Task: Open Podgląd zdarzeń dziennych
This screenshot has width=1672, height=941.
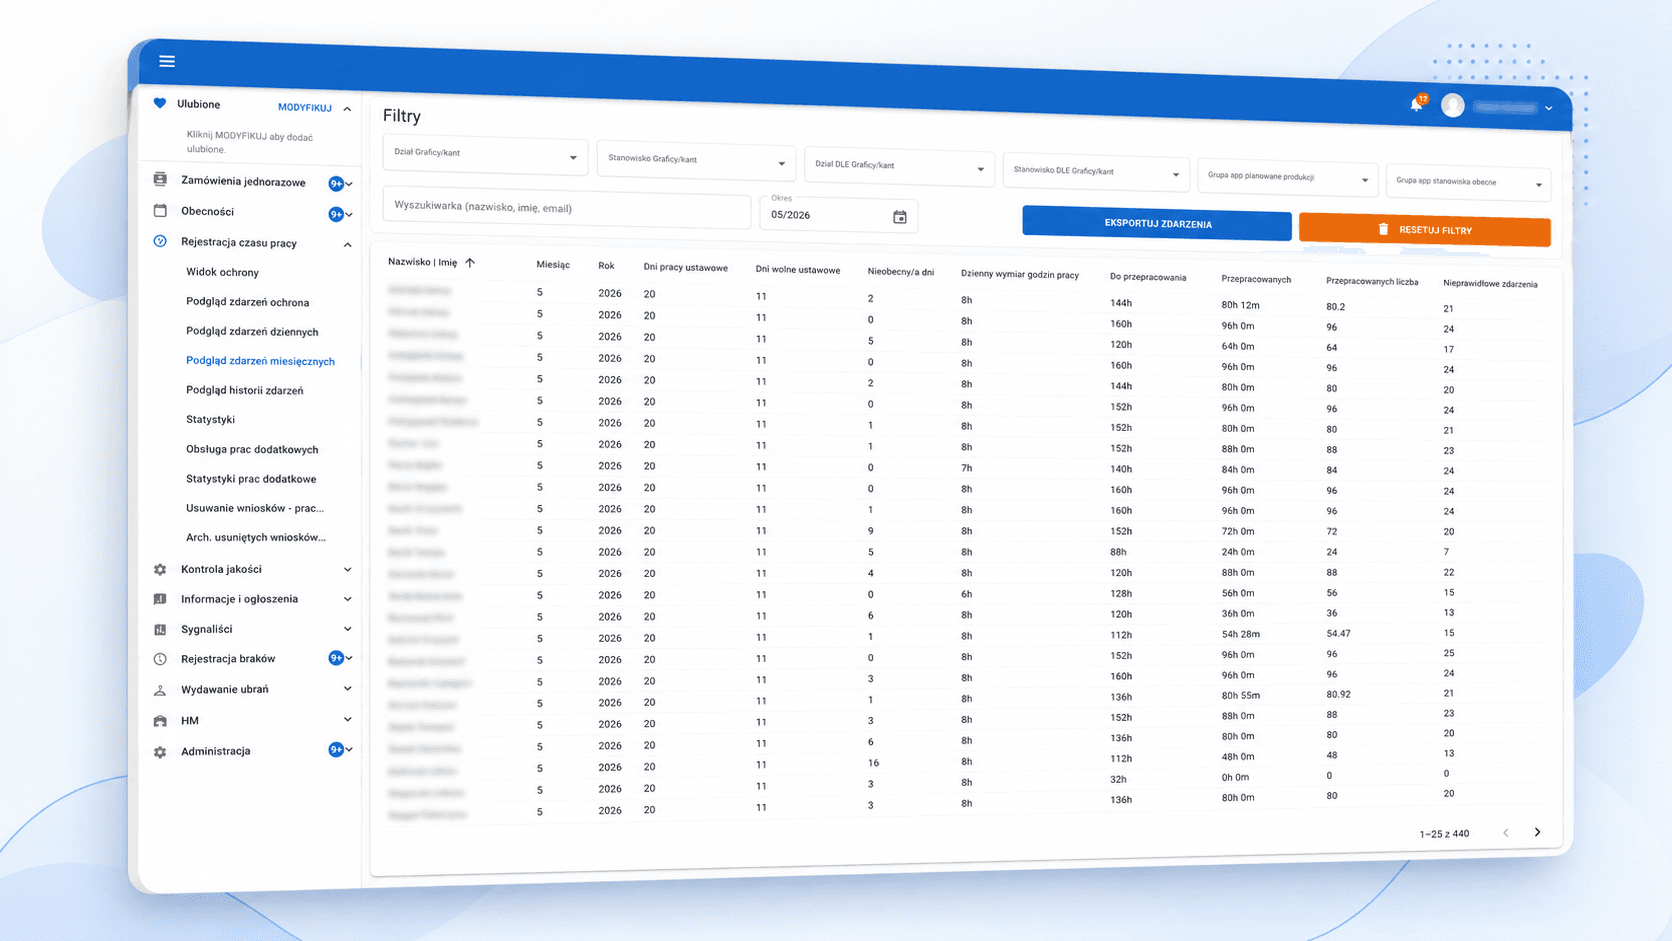Action: click(x=252, y=331)
